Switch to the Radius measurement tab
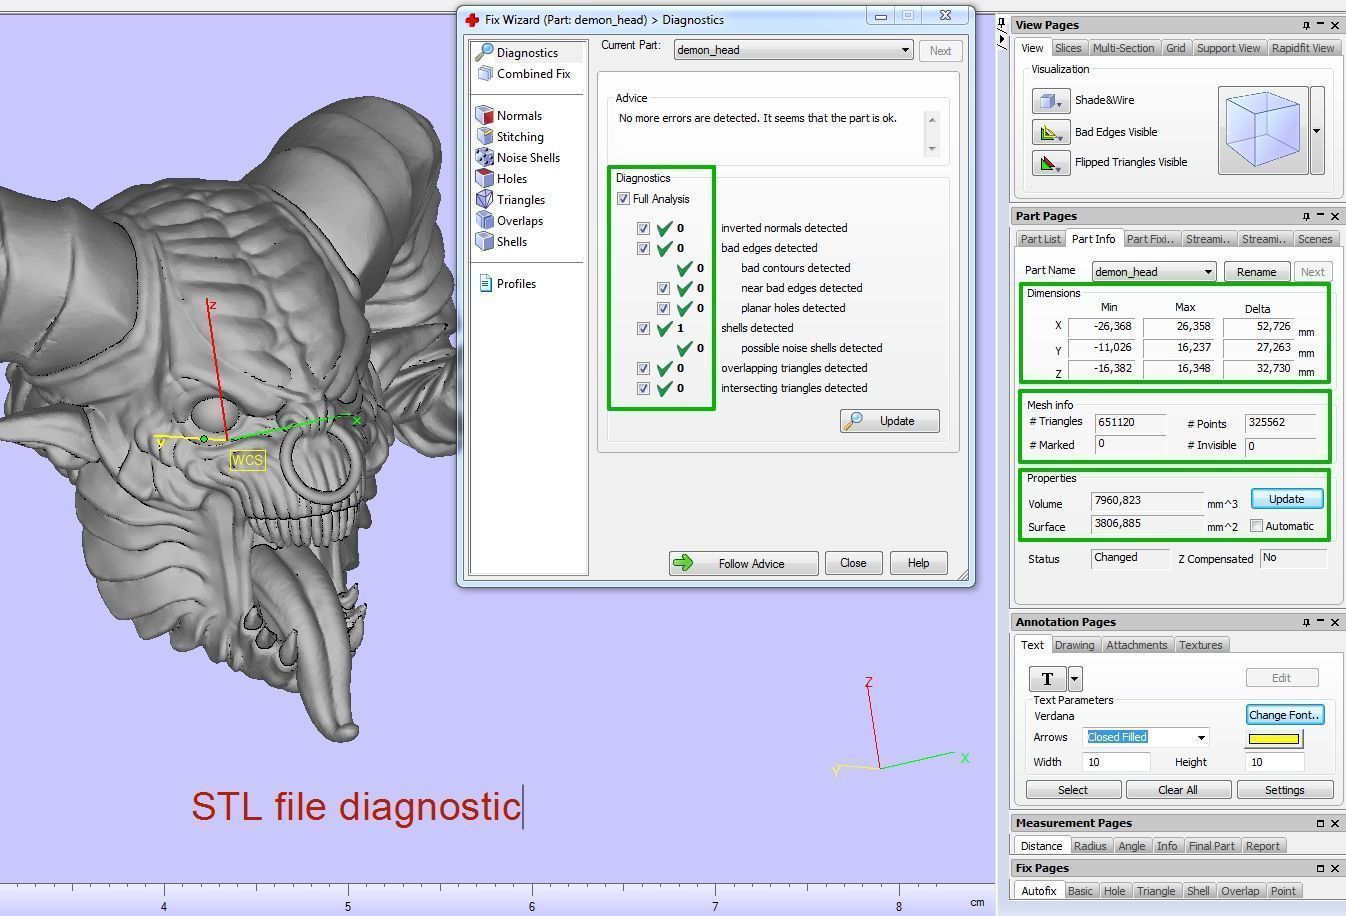 point(1089,846)
